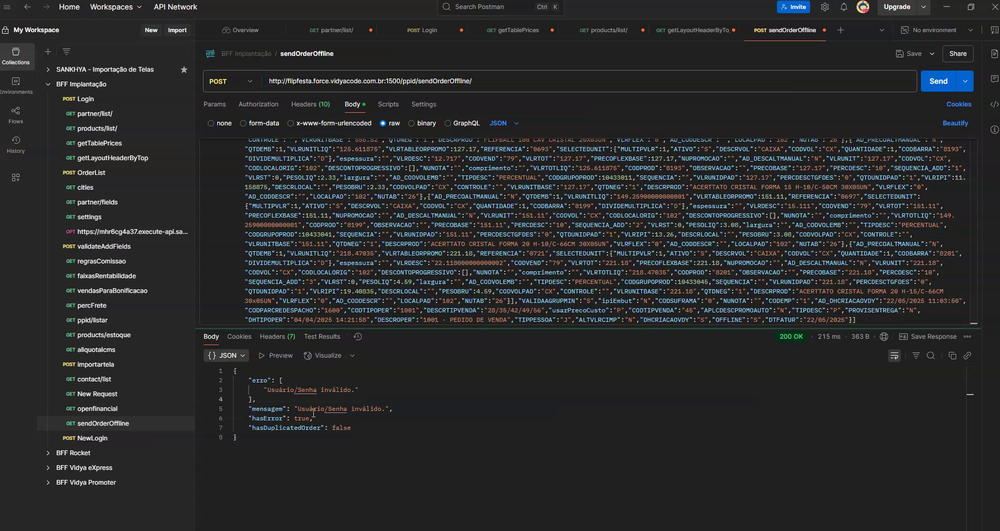Click the Cookies link
This screenshot has width=1000, height=531.
click(959, 105)
